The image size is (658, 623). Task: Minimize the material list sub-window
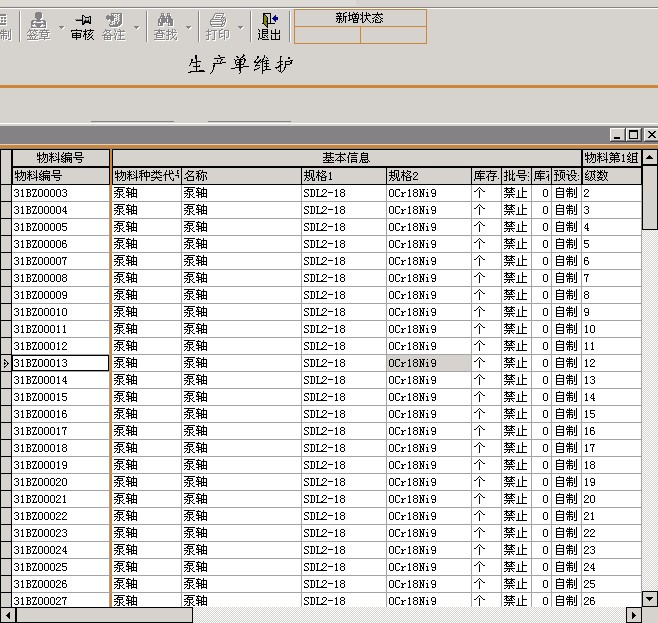tap(616, 135)
